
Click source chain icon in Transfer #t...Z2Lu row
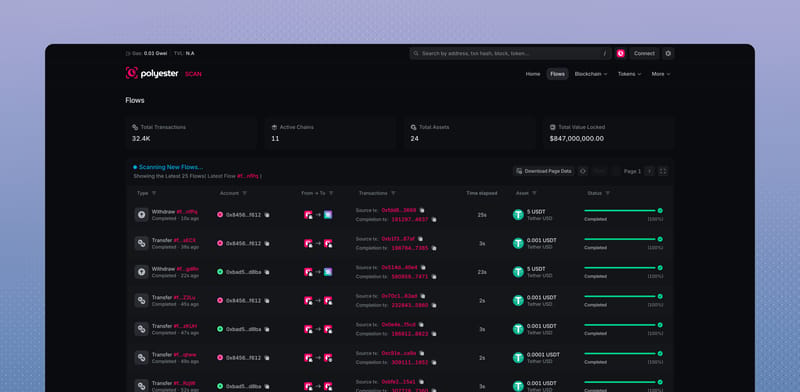point(308,301)
